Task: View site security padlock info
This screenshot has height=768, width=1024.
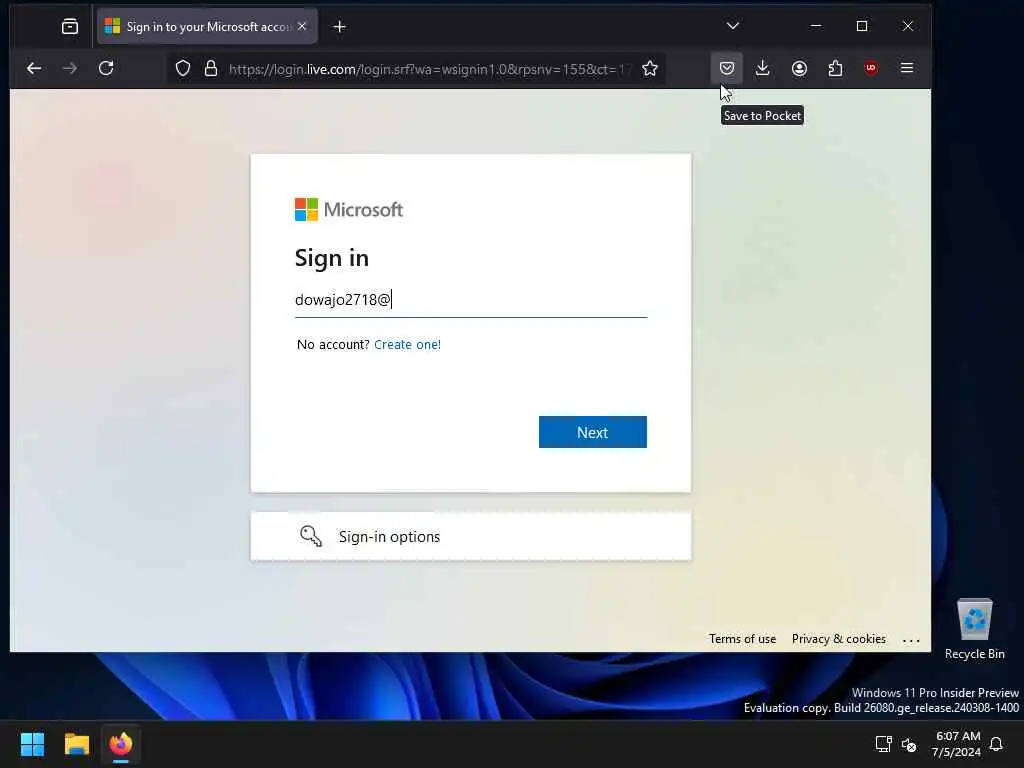Action: coord(211,69)
